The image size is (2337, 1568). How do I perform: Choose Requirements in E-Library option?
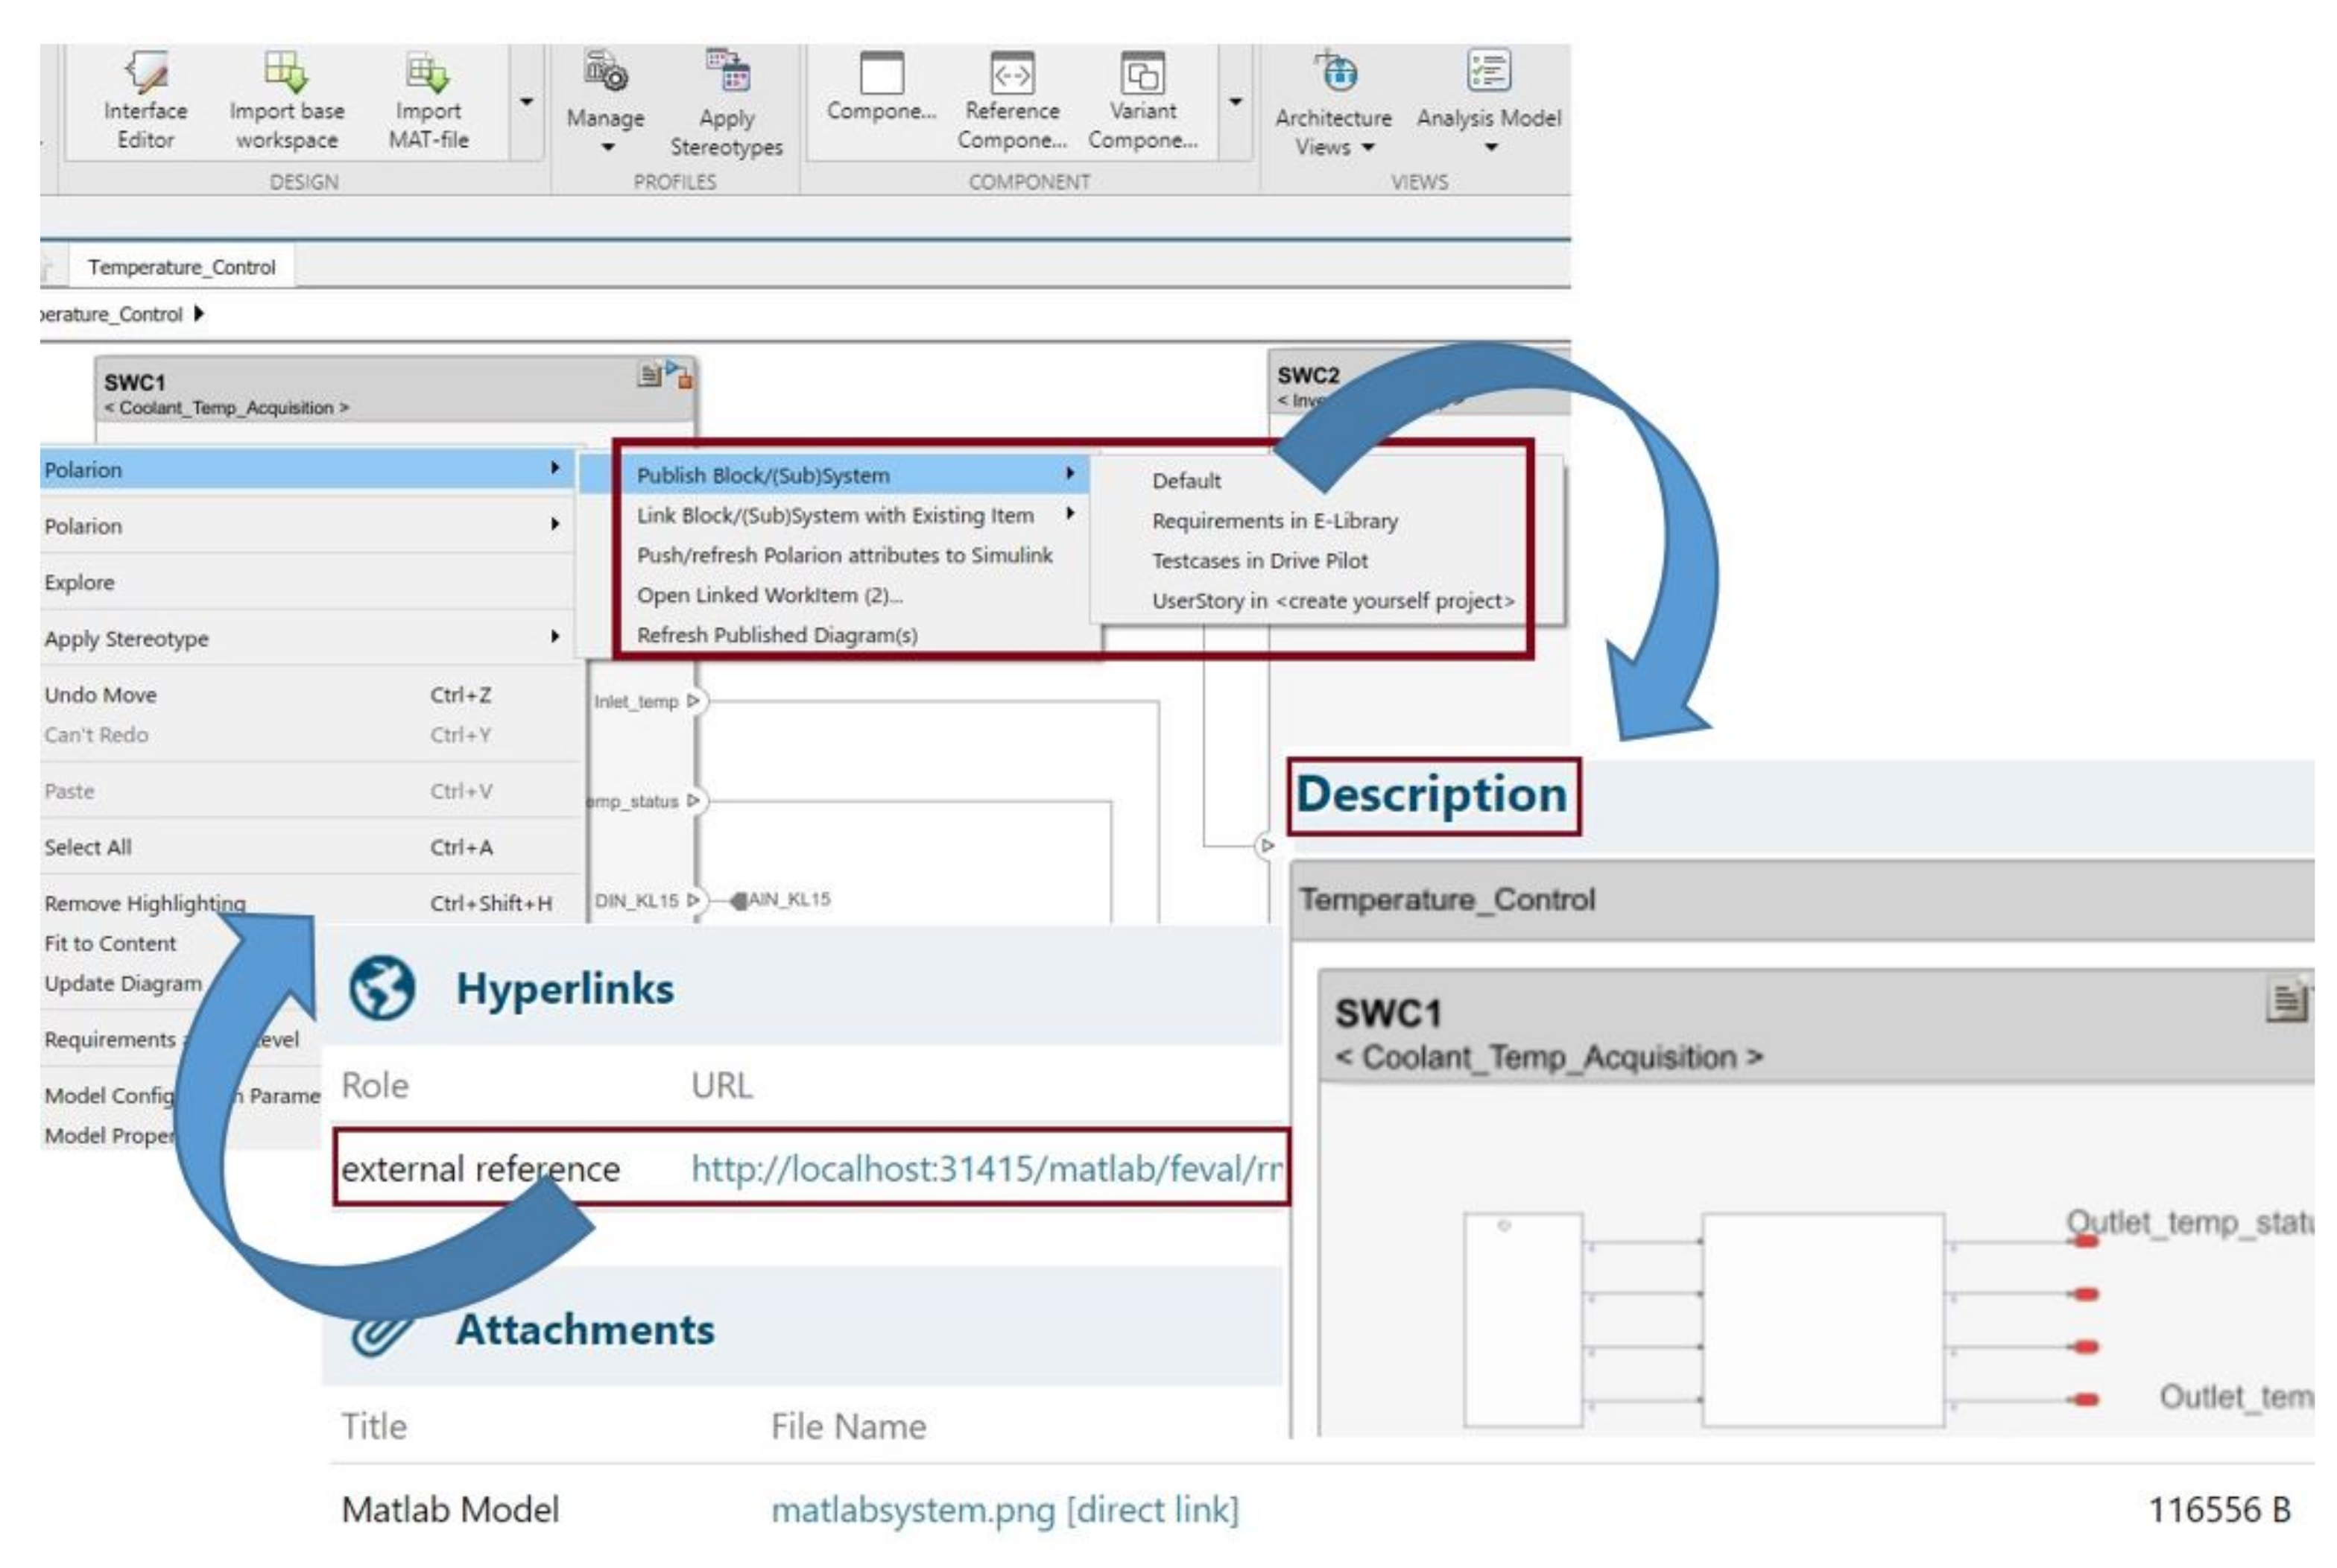(x=1274, y=521)
